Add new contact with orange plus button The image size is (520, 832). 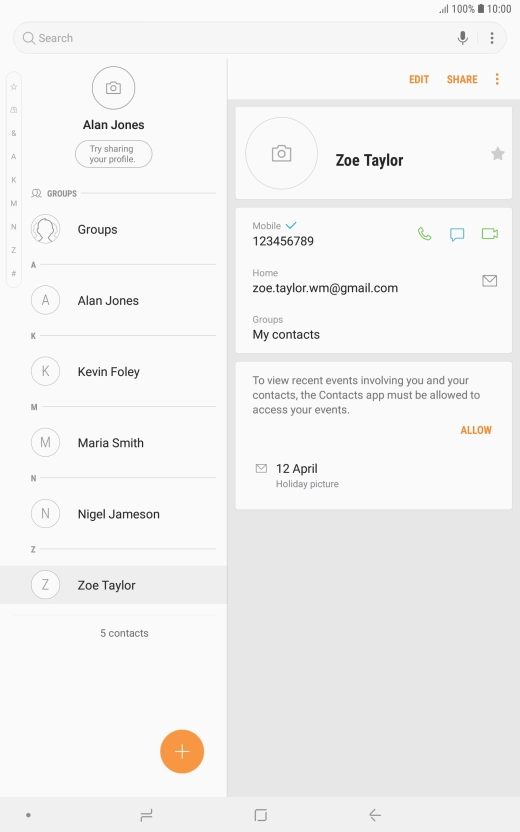pos(182,751)
